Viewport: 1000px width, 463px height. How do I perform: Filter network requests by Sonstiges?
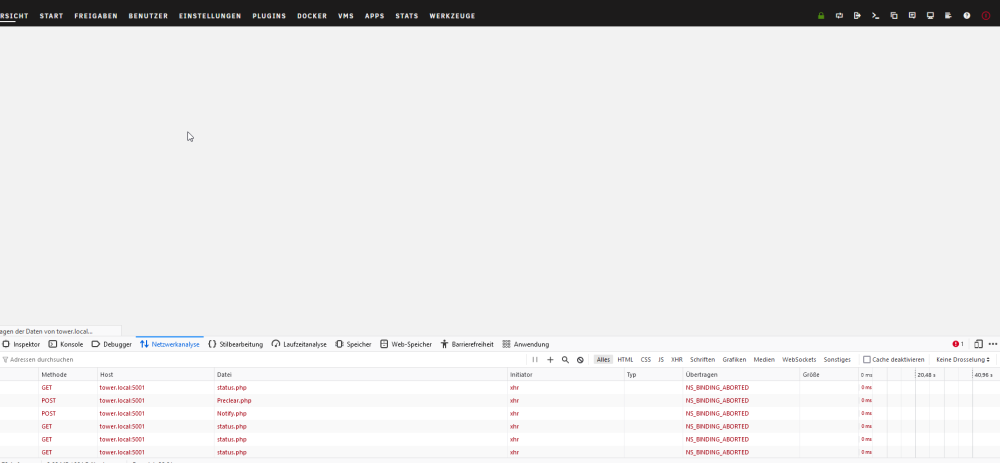pyautogui.click(x=837, y=360)
